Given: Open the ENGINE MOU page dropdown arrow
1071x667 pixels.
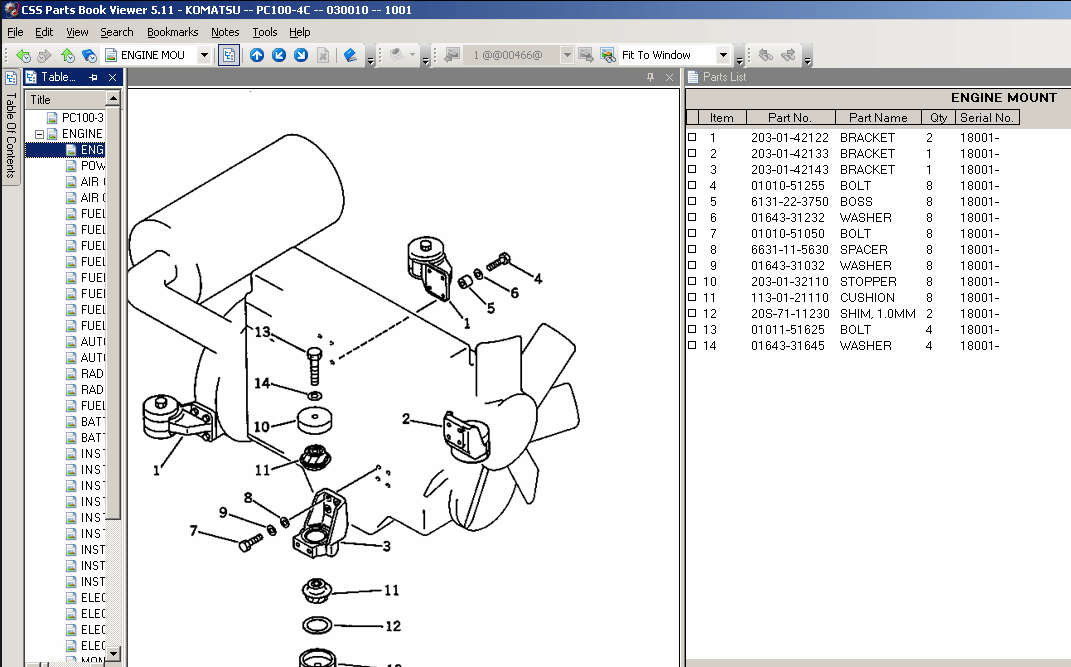Looking at the screenshot, I should pyautogui.click(x=204, y=55).
